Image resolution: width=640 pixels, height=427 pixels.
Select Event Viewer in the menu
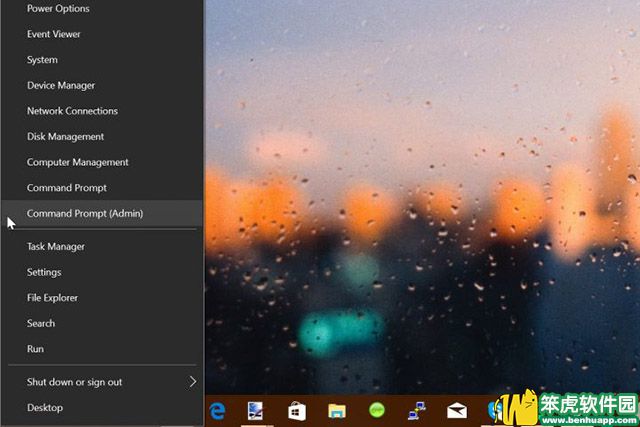[54, 34]
